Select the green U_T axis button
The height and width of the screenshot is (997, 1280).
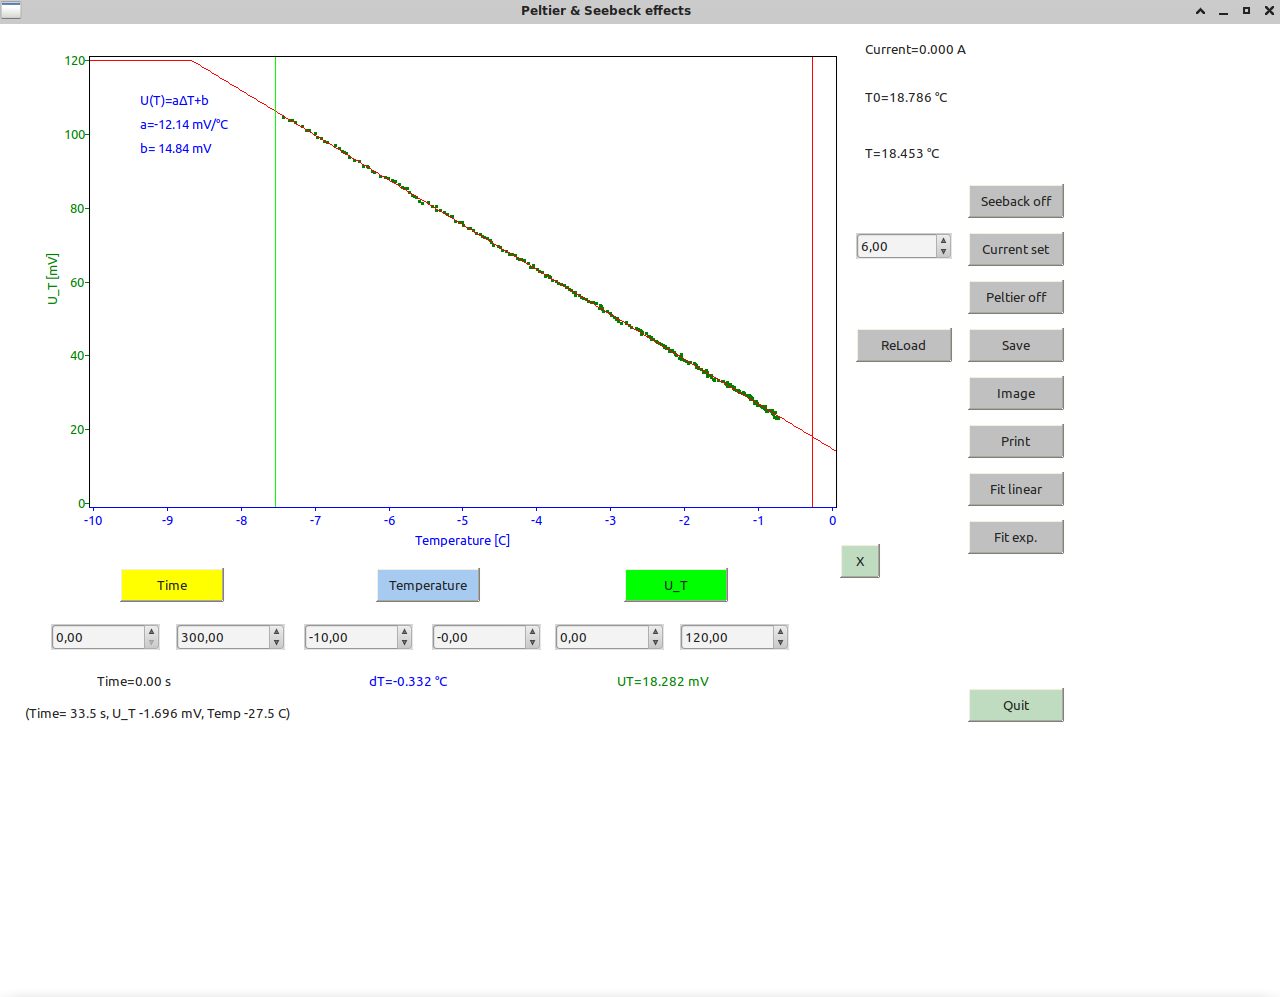coord(676,585)
